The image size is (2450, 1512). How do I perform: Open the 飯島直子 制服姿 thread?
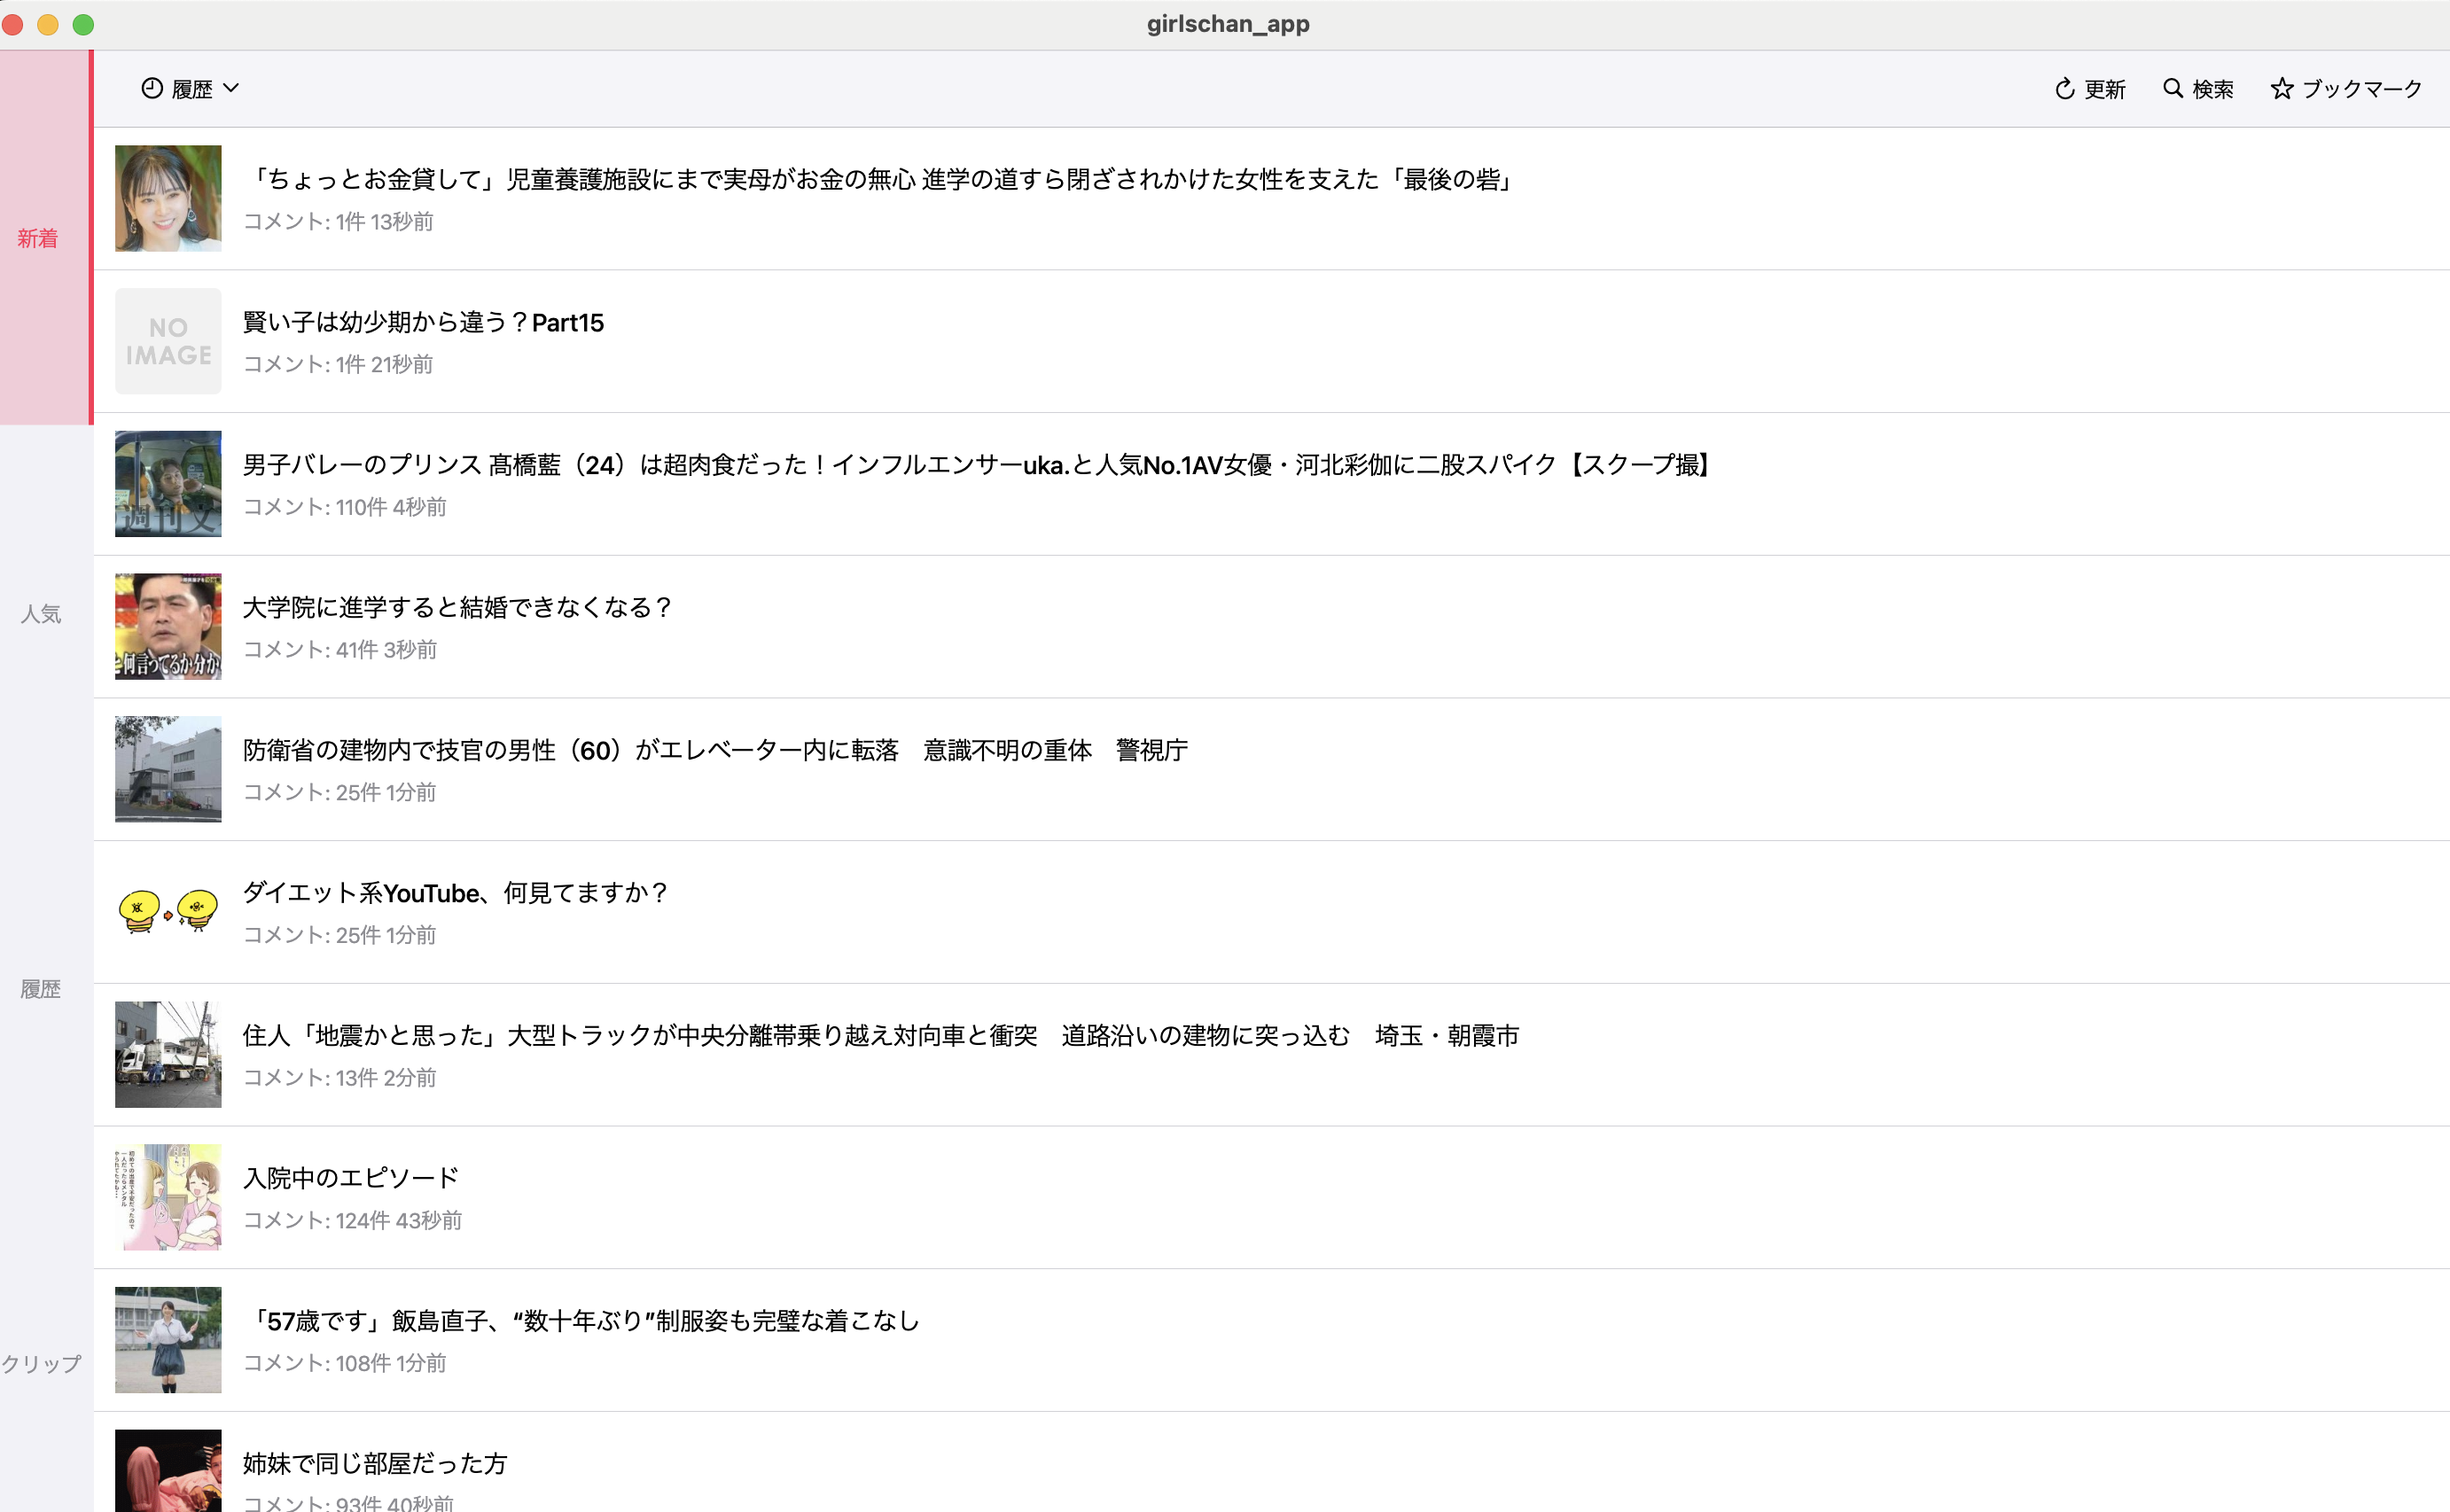(582, 1320)
